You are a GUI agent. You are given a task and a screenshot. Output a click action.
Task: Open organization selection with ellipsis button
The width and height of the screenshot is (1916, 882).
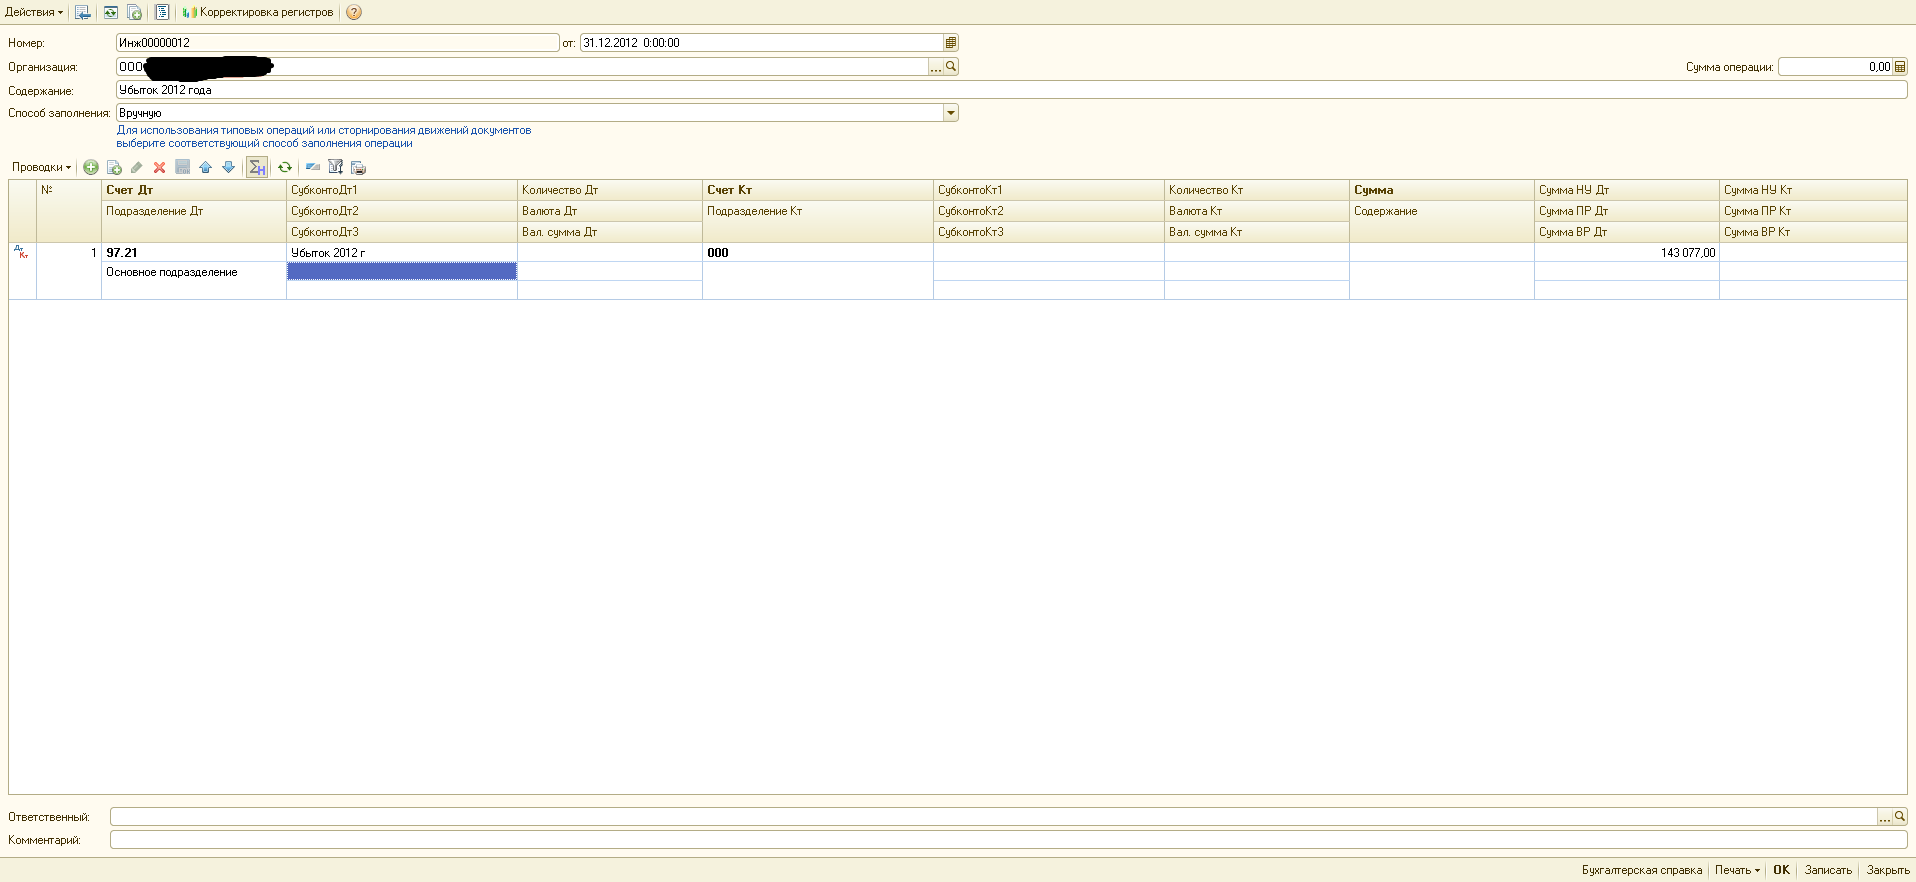tap(936, 67)
